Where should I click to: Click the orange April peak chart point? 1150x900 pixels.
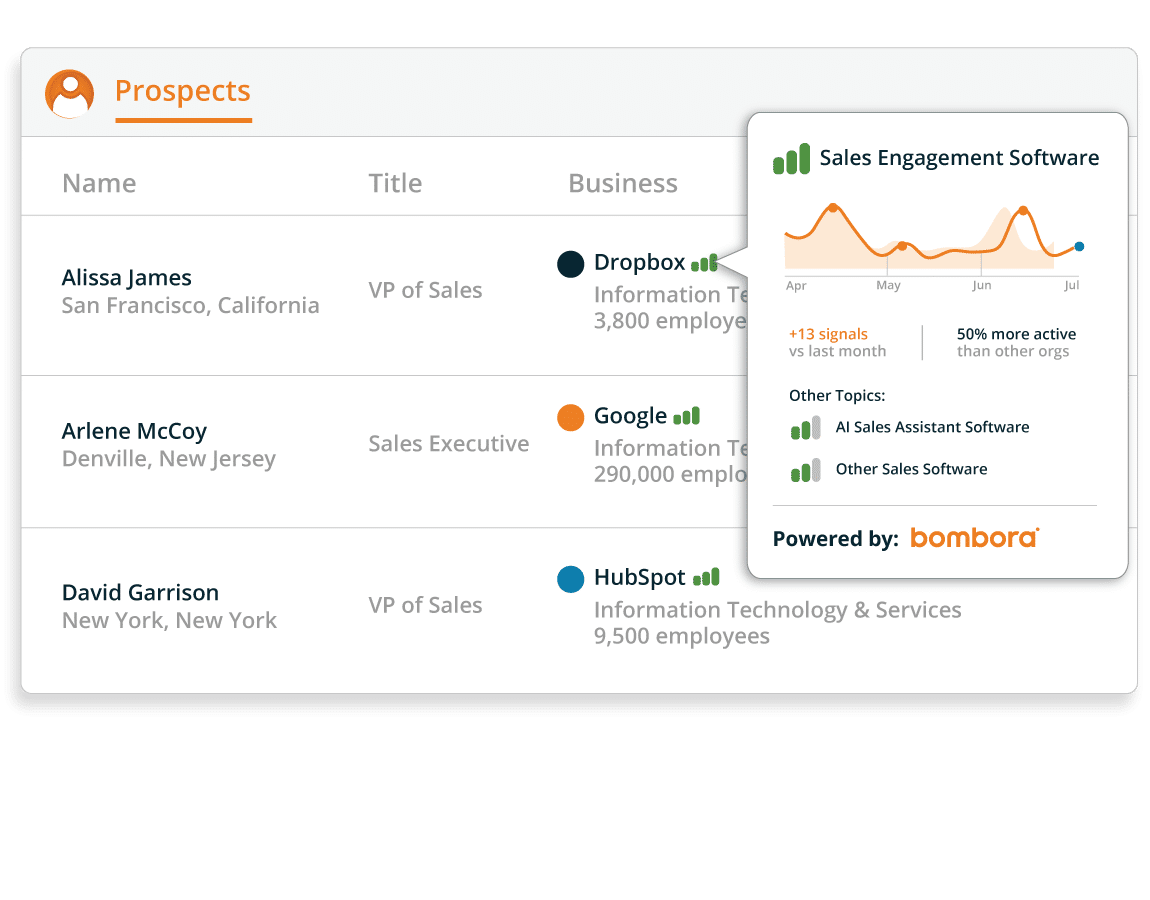832,208
